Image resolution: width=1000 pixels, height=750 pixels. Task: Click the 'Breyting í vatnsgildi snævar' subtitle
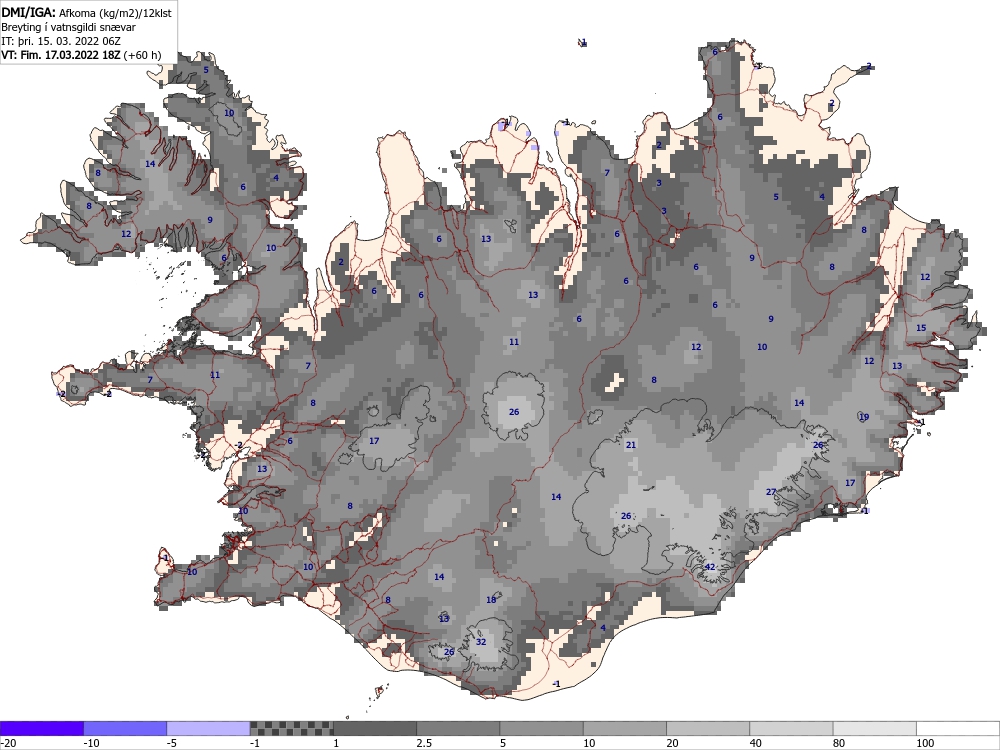tap(68, 27)
